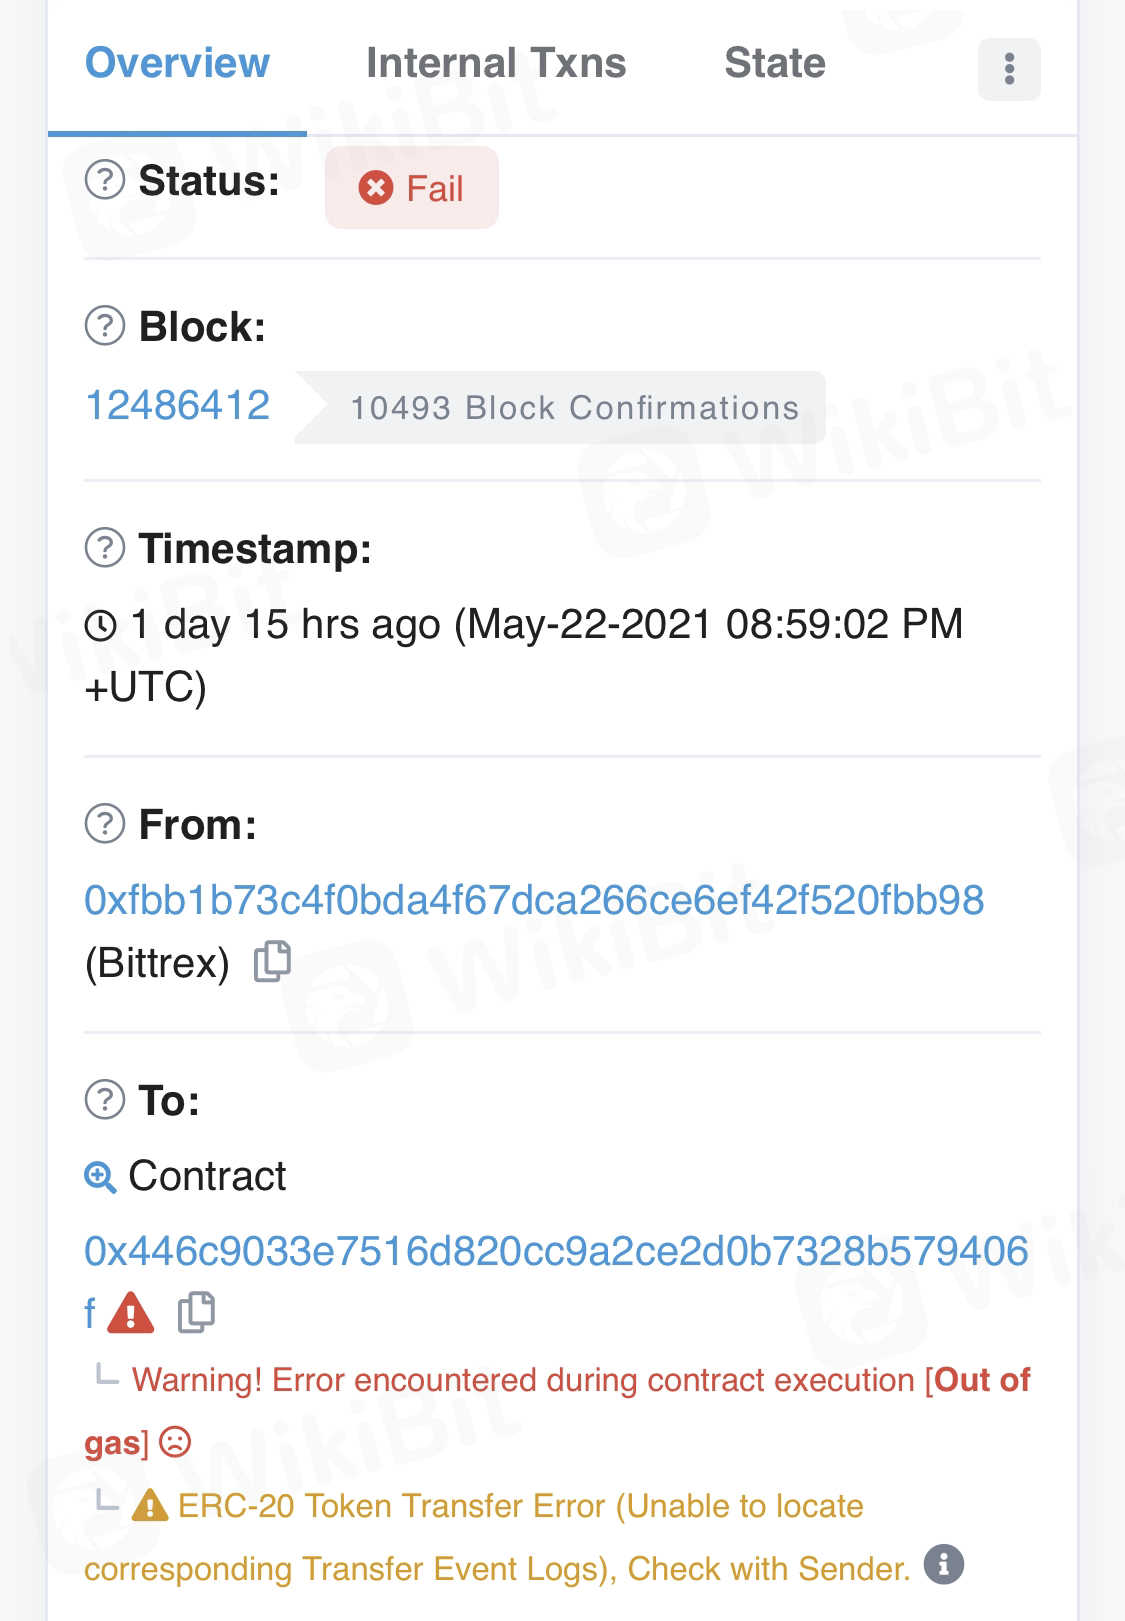Select the Overview tab

[x=177, y=63]
